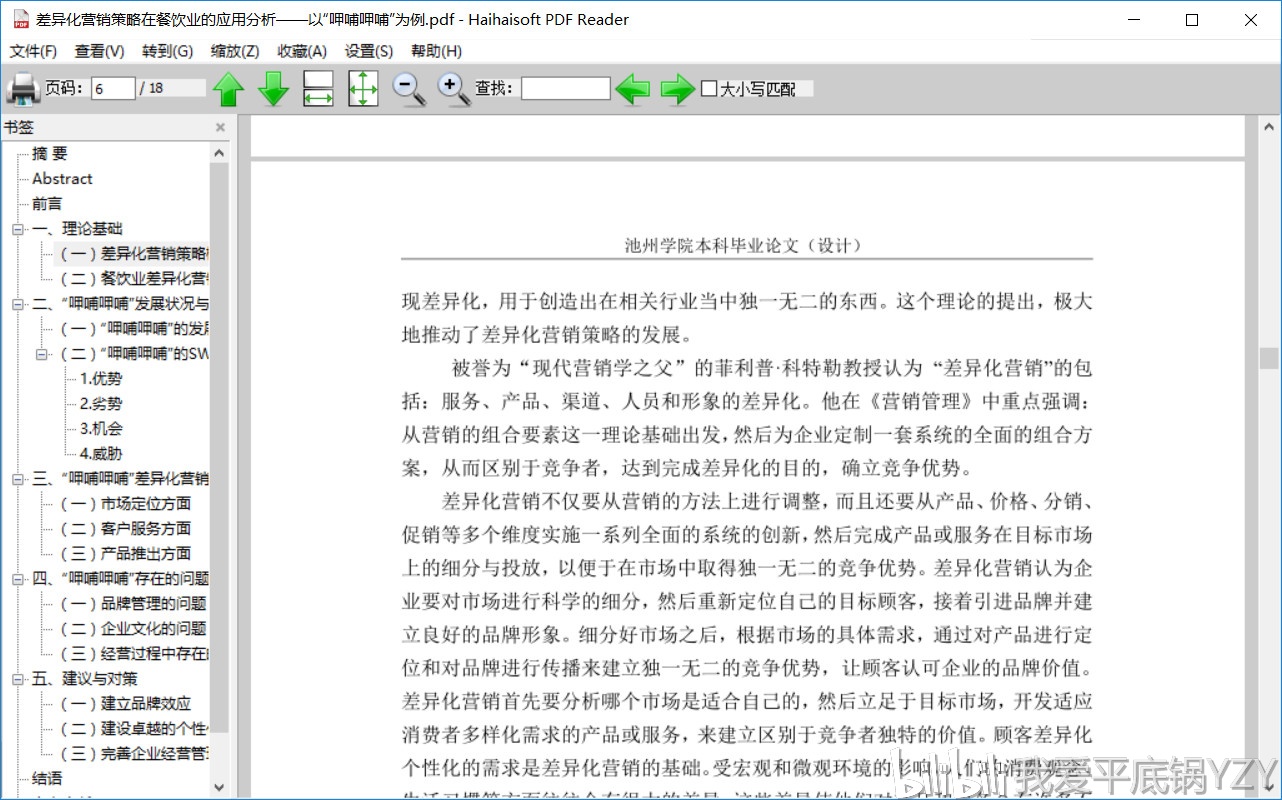Select the fit-width view icon

tap(318, 89)
